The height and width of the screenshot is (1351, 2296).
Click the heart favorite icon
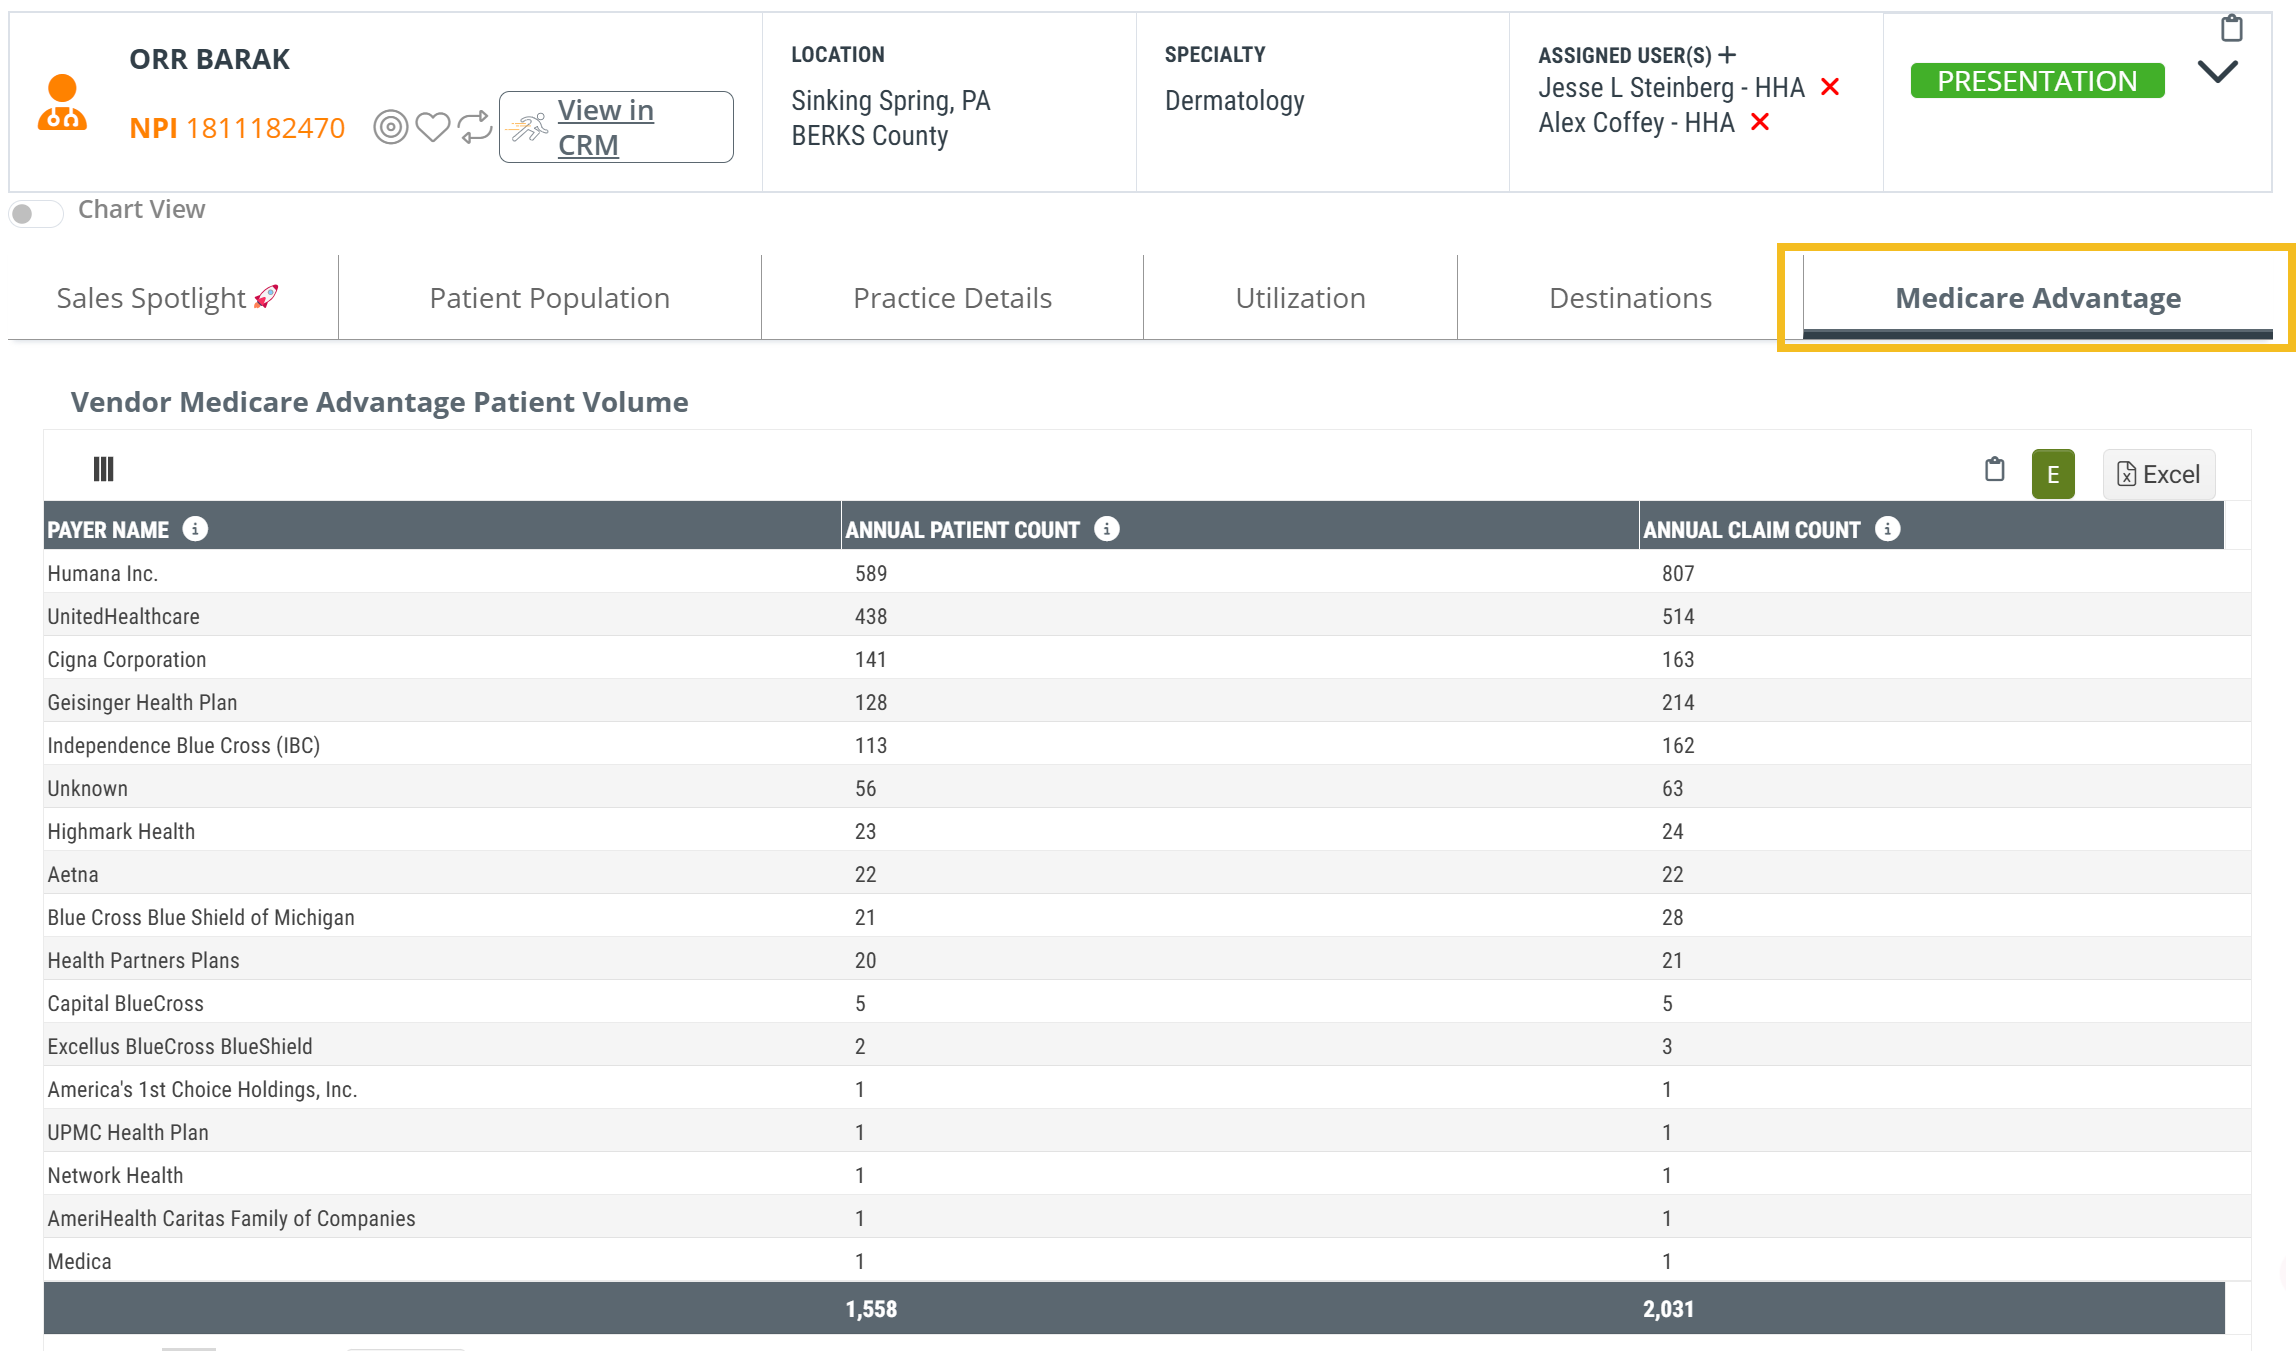(433, 127)
